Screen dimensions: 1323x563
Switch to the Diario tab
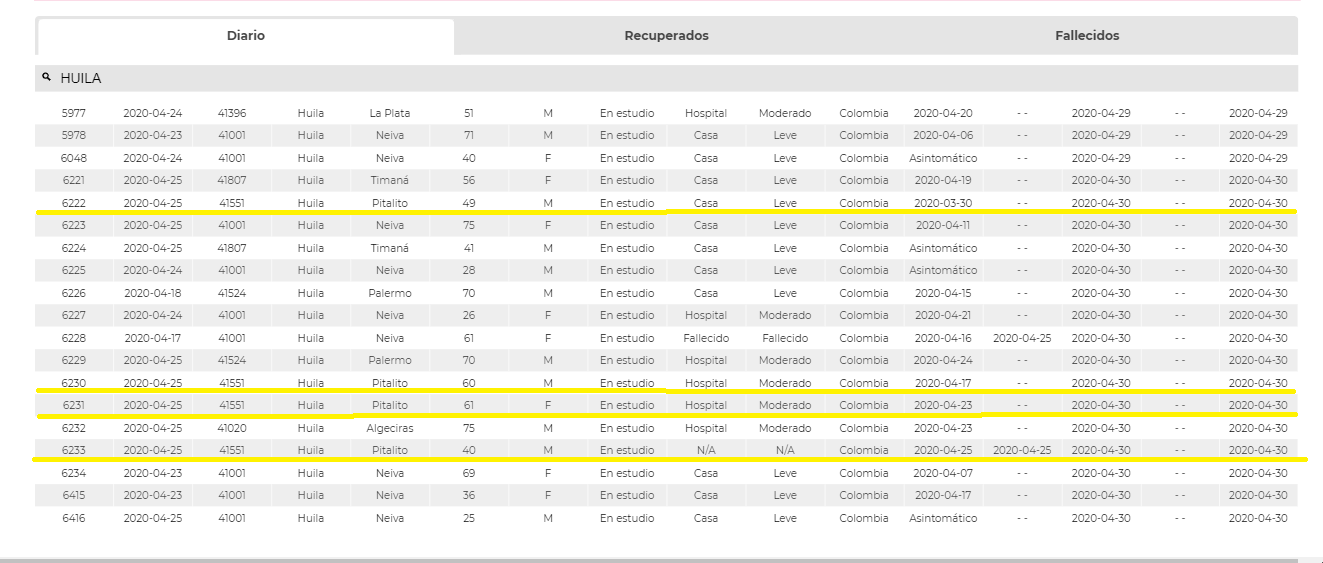tap(246, 36)
